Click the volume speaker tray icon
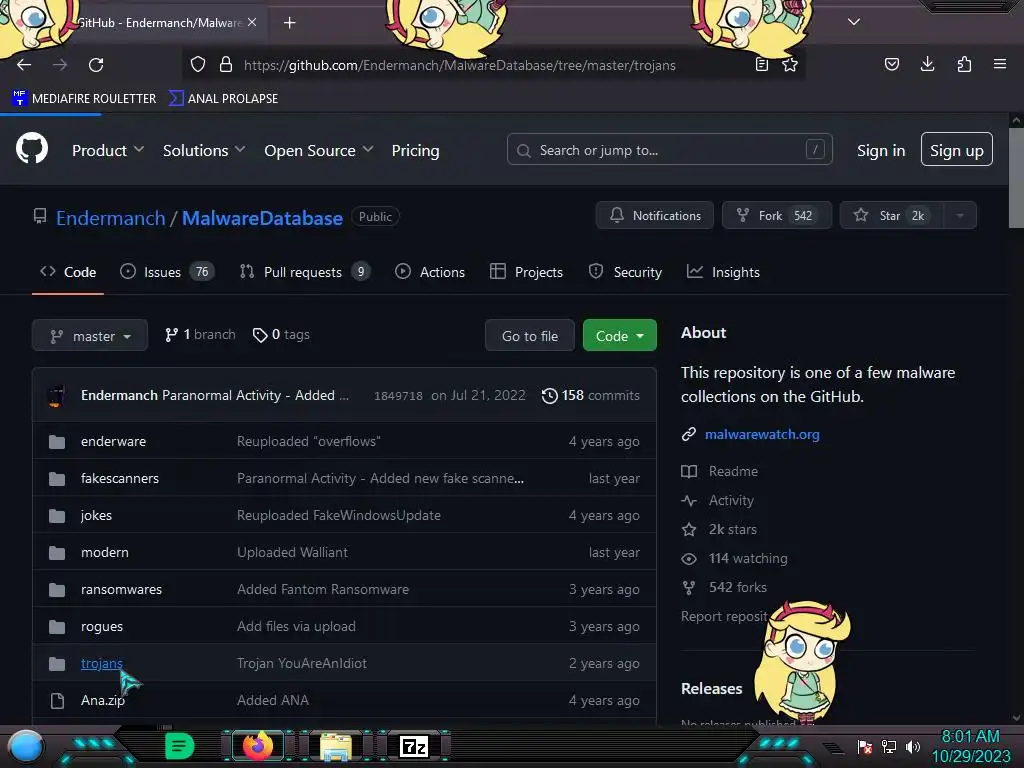This screenshot has width=1024, height=768. pyautogui.click(x=913, y=746)
